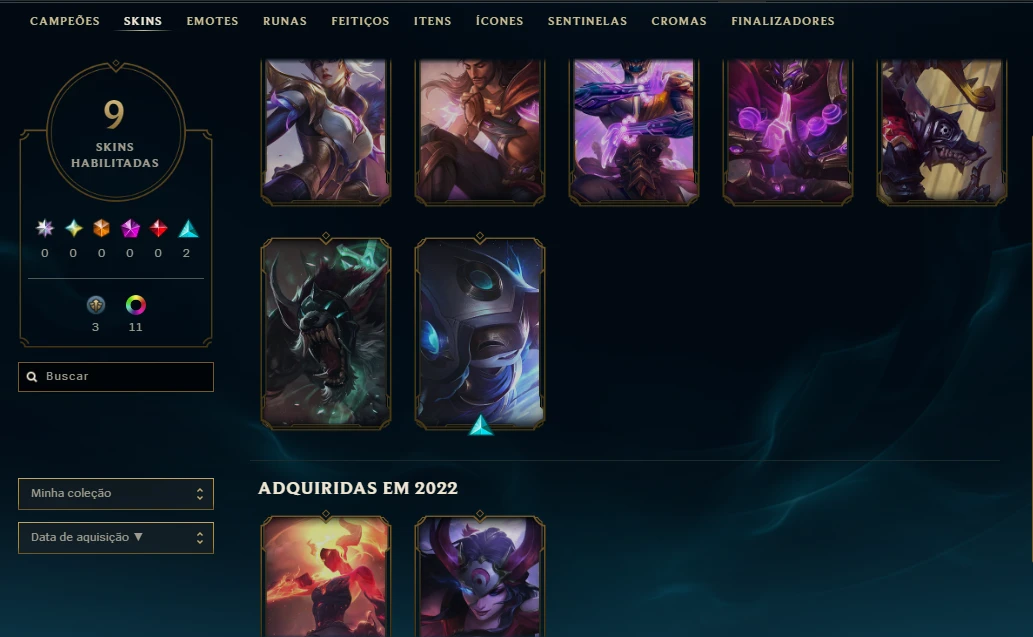Click the rainbow chroma count icon
This screenshot has width=1033, height=637.
click(136, 305)
